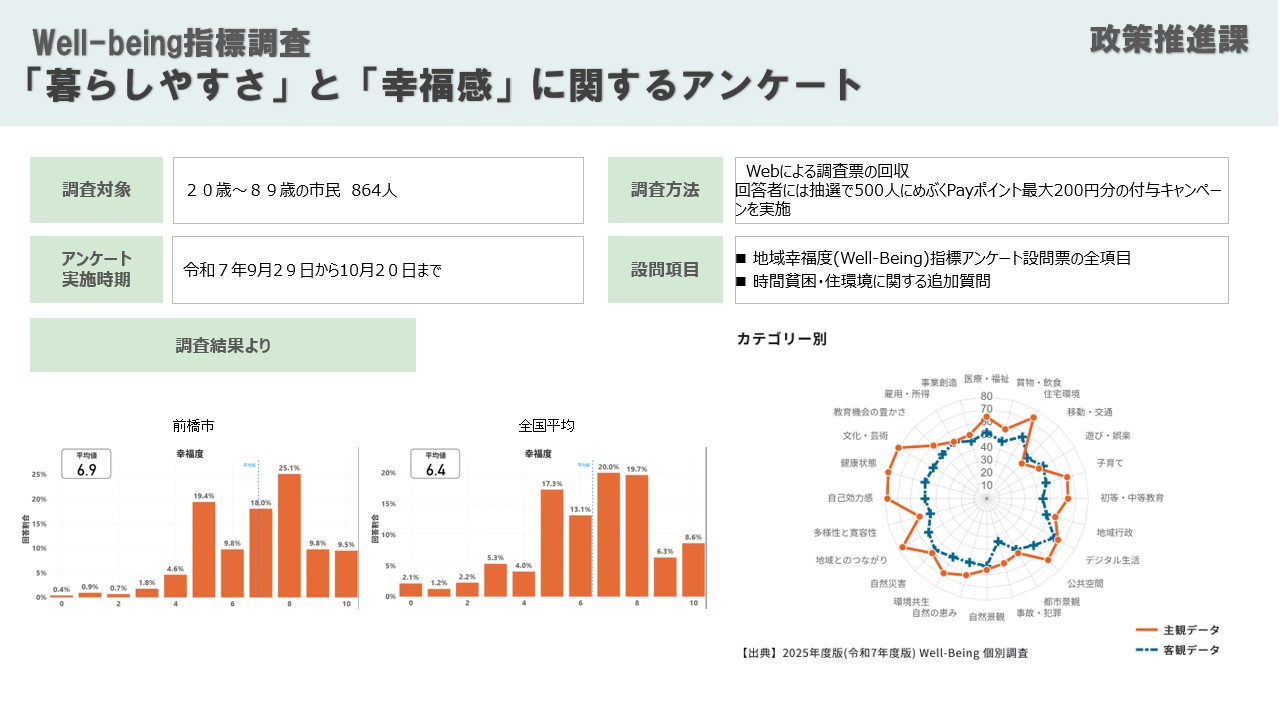Select the 時間貧困・住環境 bullet text
Screen dimensions: 1280x720
coord(870,281)
